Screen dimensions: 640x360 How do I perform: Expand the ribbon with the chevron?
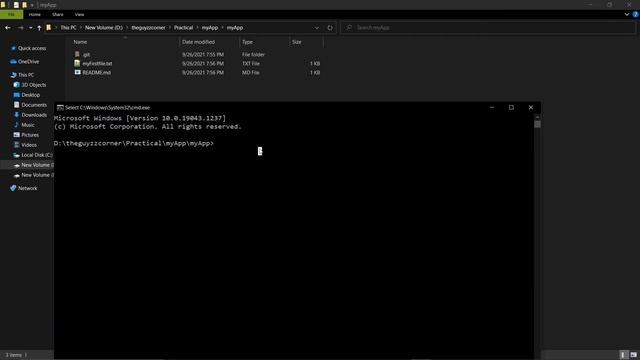627,14
